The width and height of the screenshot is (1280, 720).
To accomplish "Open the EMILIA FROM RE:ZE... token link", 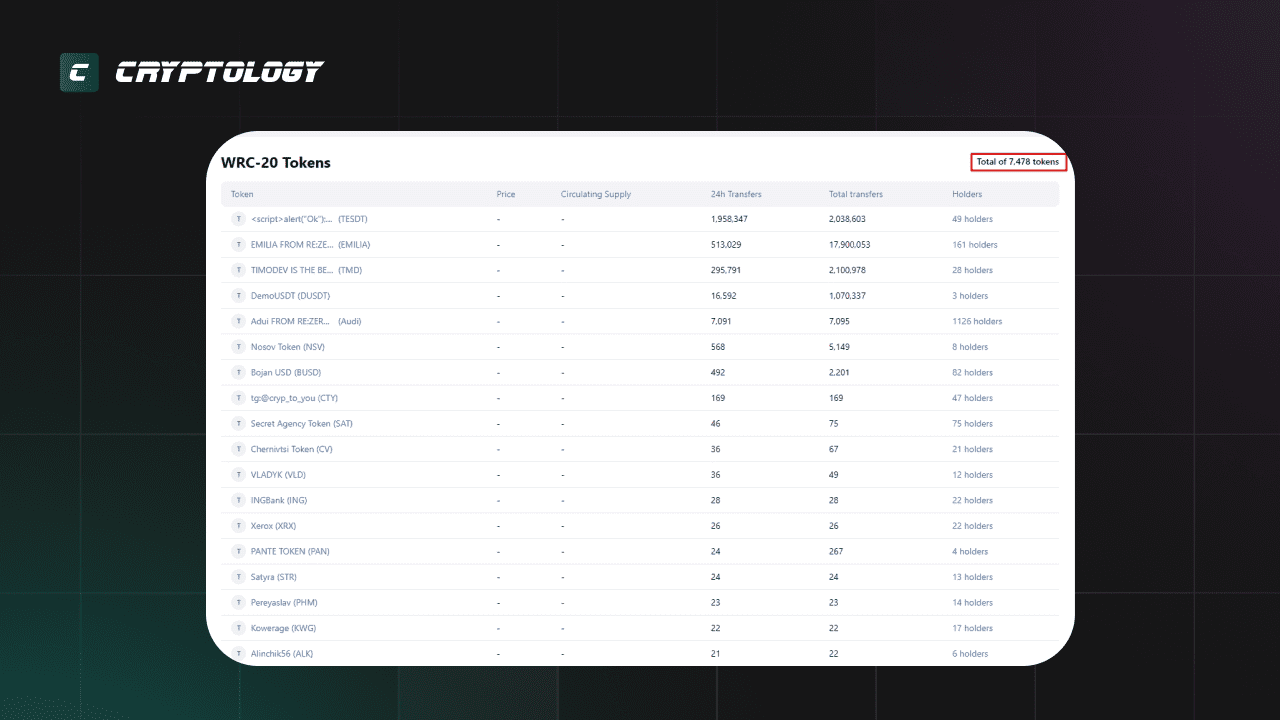I will [x=310, y=245].
